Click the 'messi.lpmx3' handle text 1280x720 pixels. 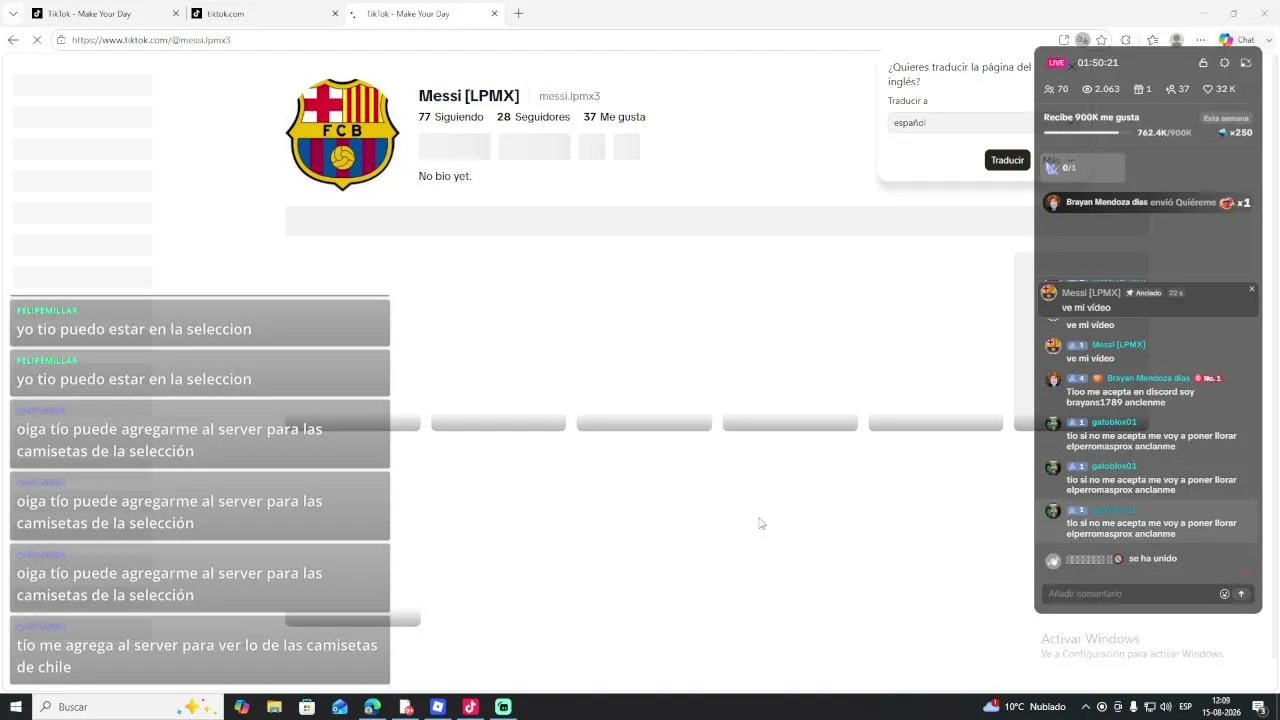[569, 96]
